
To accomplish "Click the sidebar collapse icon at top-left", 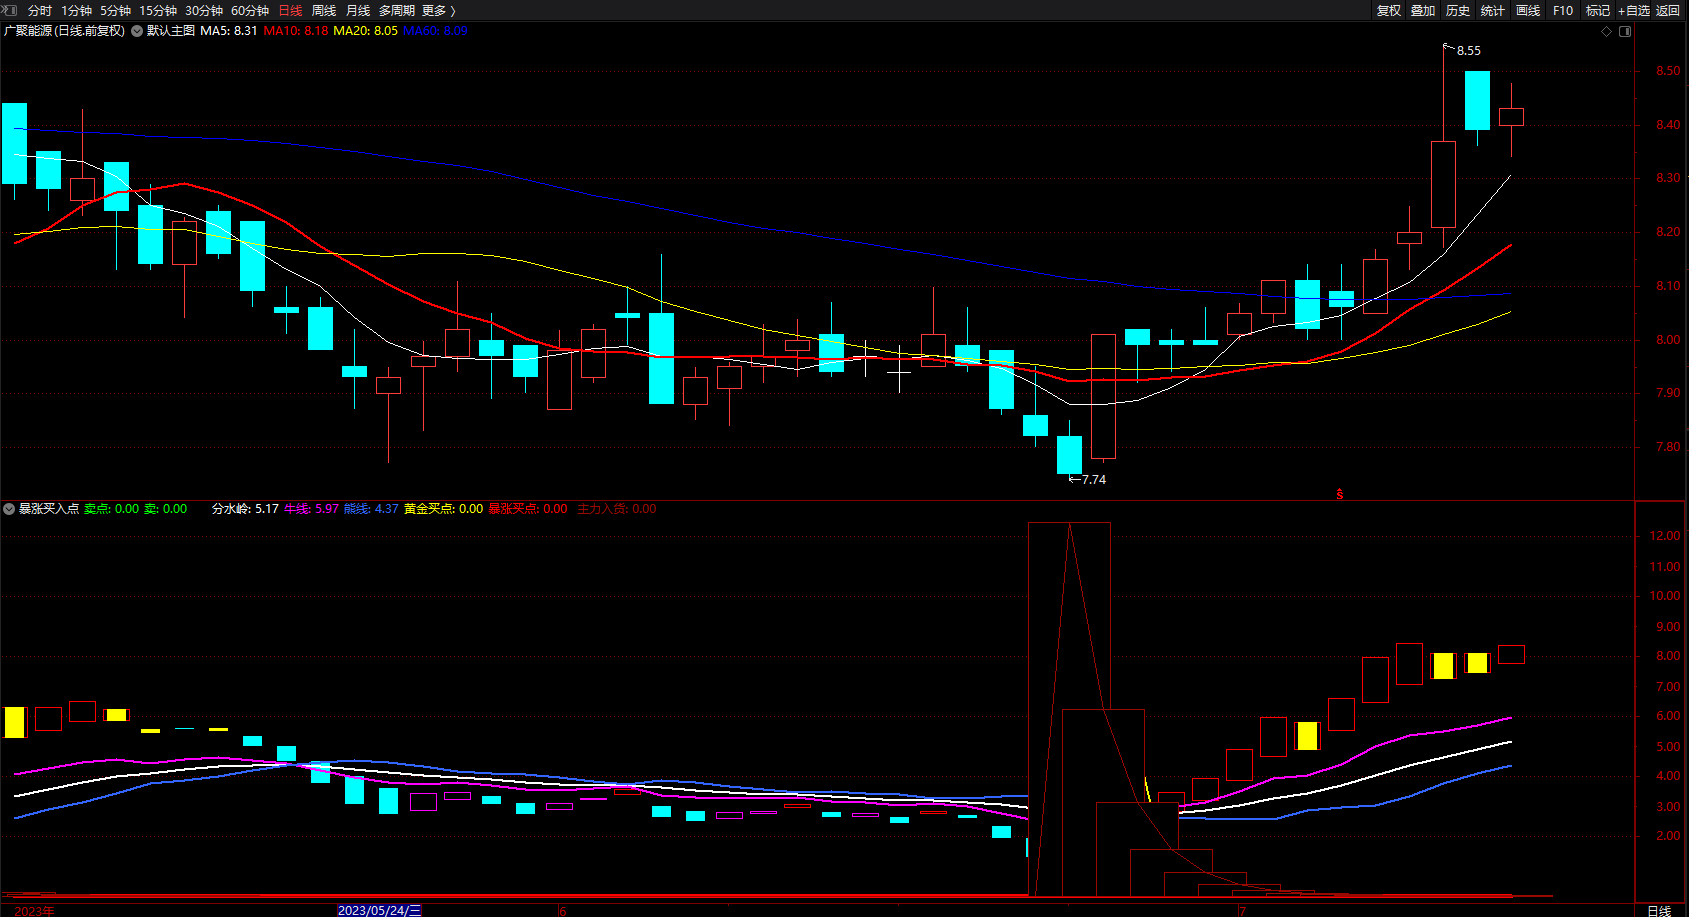I will [x=11, y=10].
